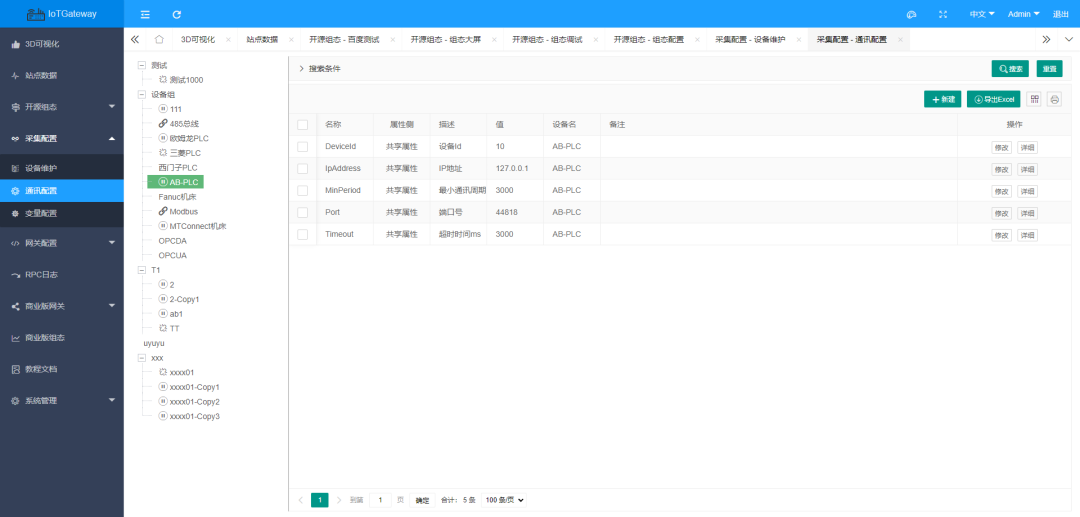1080x517 pixels.
Task: Enter fullscreen using the header expand icon
Action: pos(943,14)
